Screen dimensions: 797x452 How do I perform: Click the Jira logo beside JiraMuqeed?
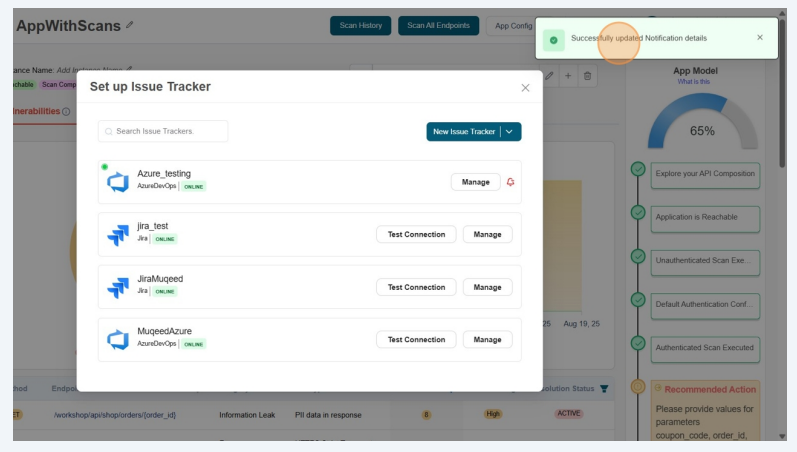tap(118, 287)
